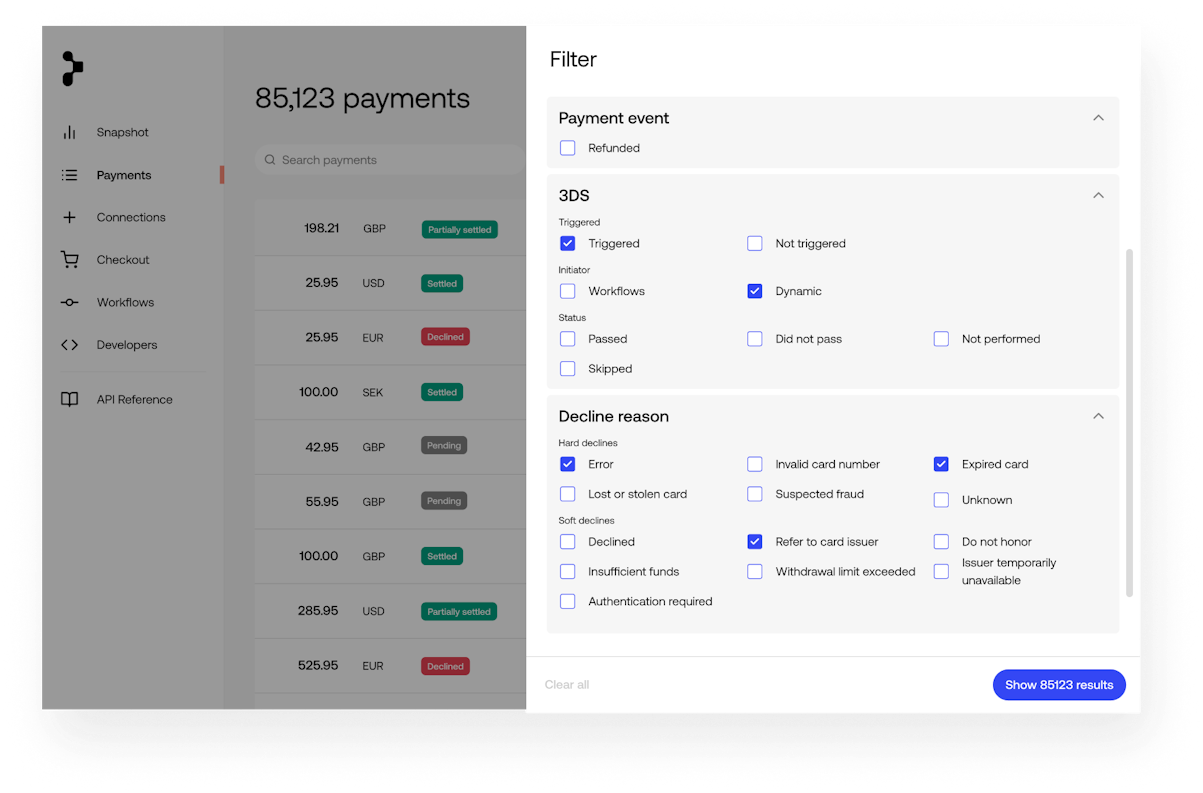Collapse the Payment event section
Image resolution: width=1203 pixels, height=793 pixels.
(x=1098, y=118)
